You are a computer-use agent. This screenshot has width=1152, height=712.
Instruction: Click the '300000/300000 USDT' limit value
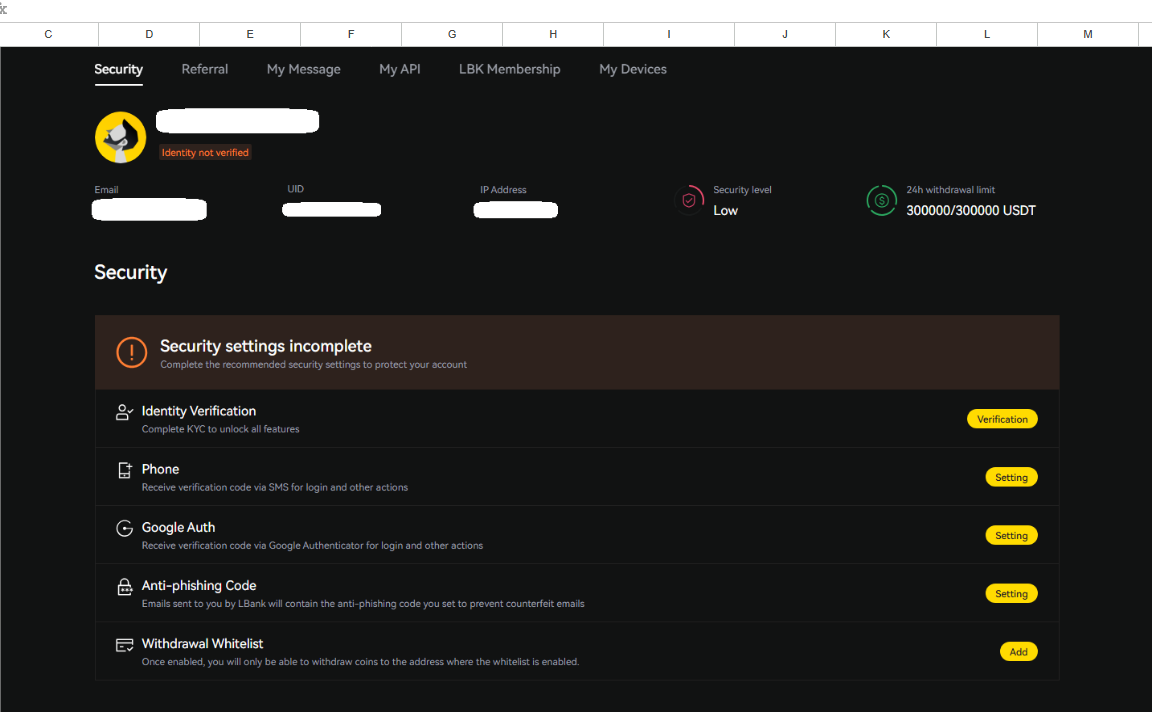(971, 210)
